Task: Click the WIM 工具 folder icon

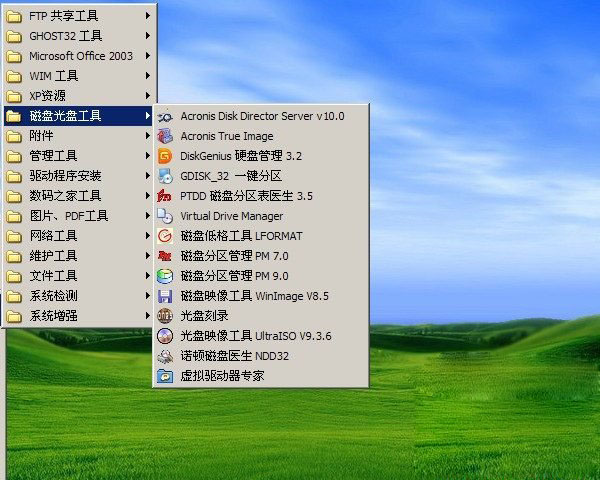Action: point(14,76)
